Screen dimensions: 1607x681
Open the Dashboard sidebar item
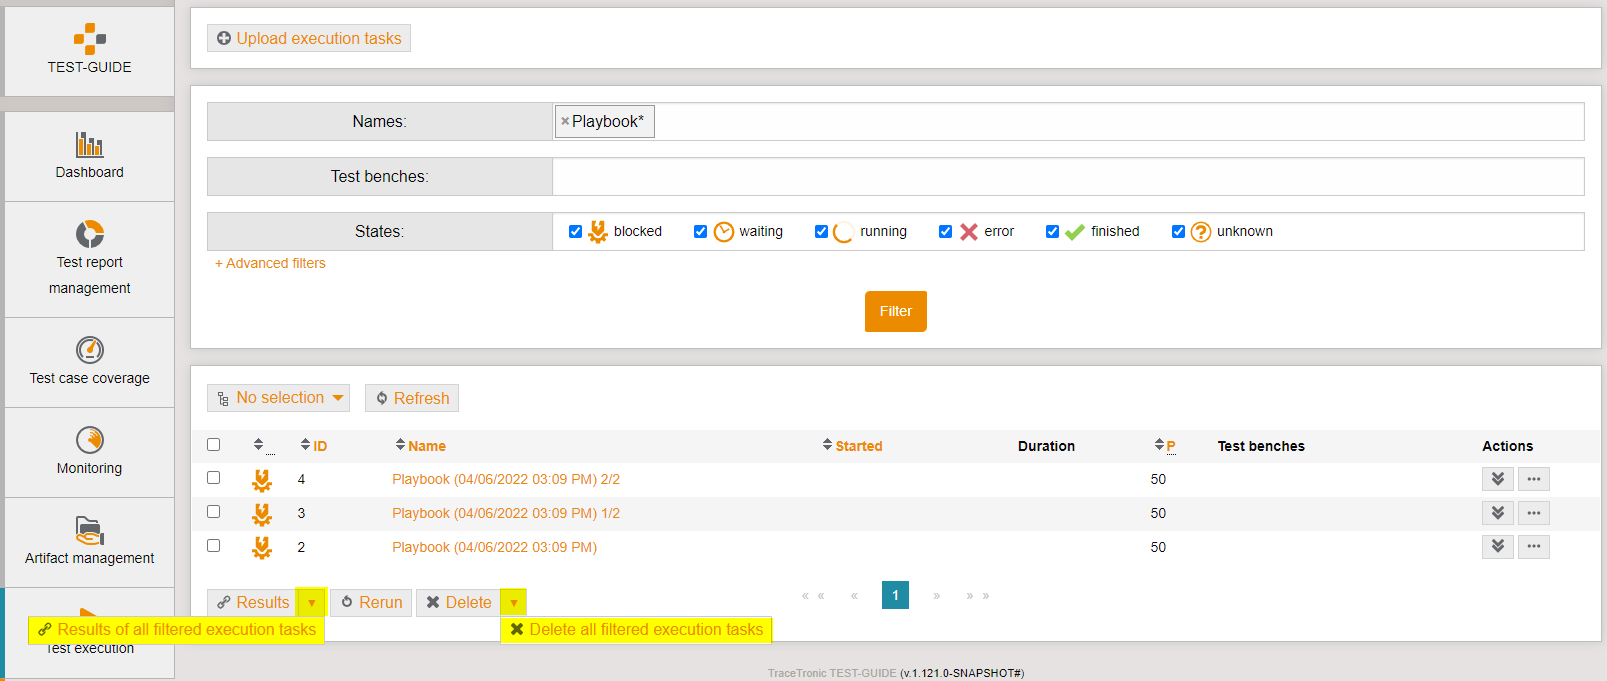coord(89,157)
